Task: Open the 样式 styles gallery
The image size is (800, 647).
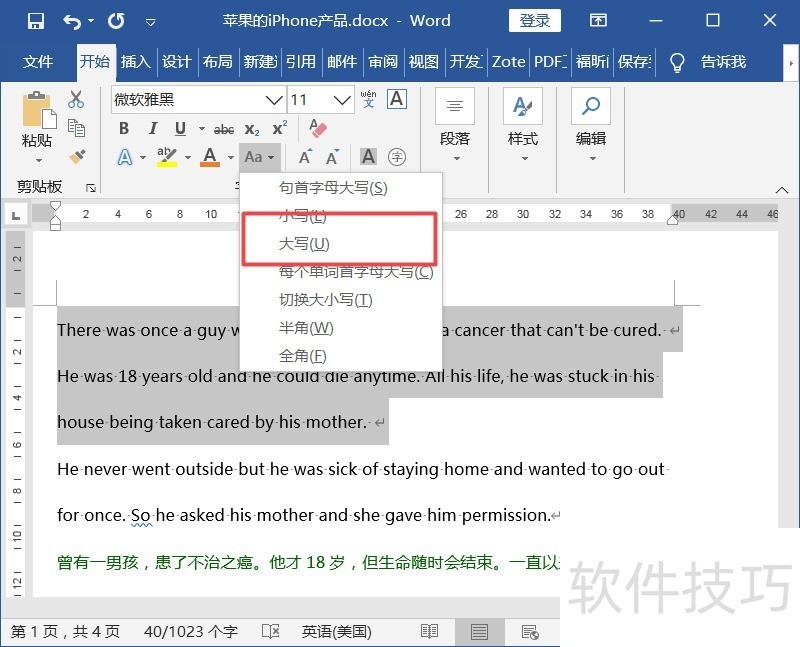Action: point(523,127)
